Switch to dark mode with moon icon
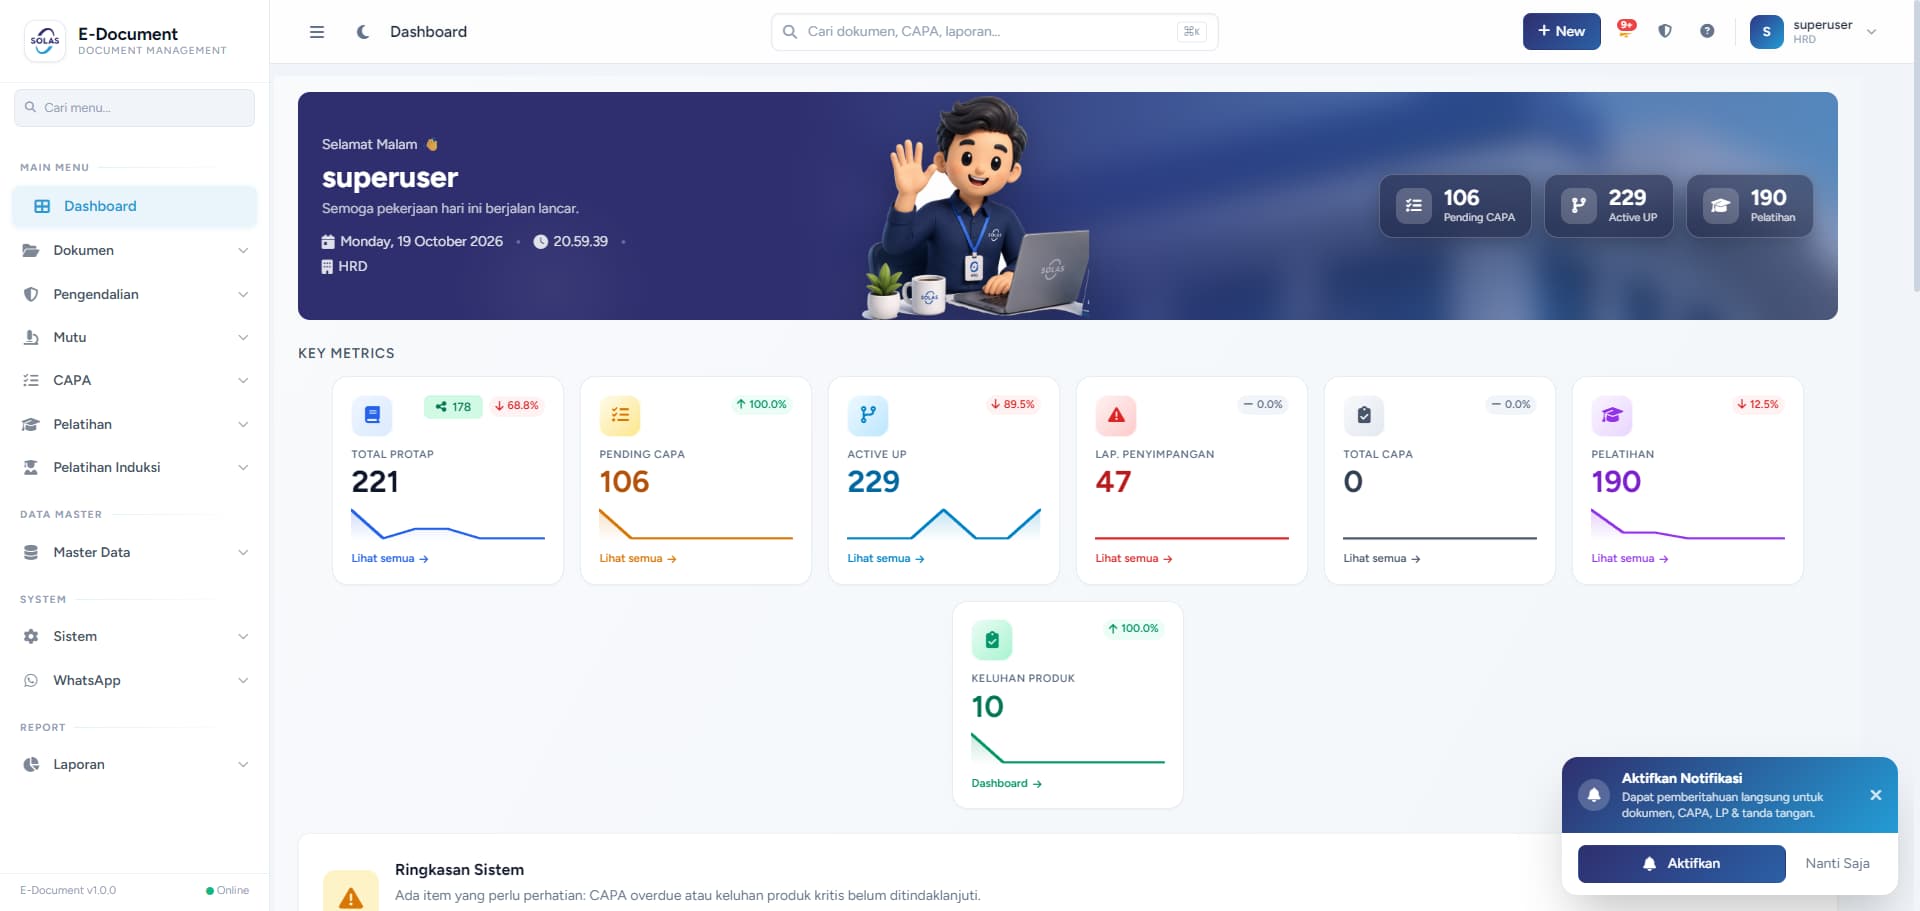 click(363, 32)
